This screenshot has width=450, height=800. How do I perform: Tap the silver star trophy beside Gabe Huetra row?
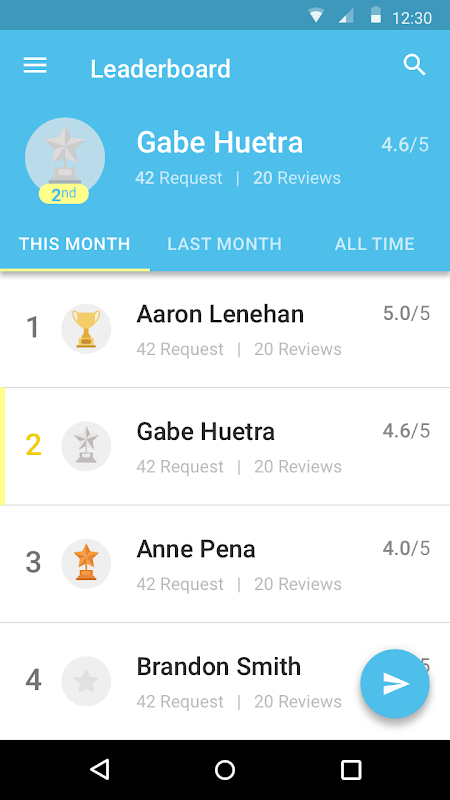coord(86,446)
